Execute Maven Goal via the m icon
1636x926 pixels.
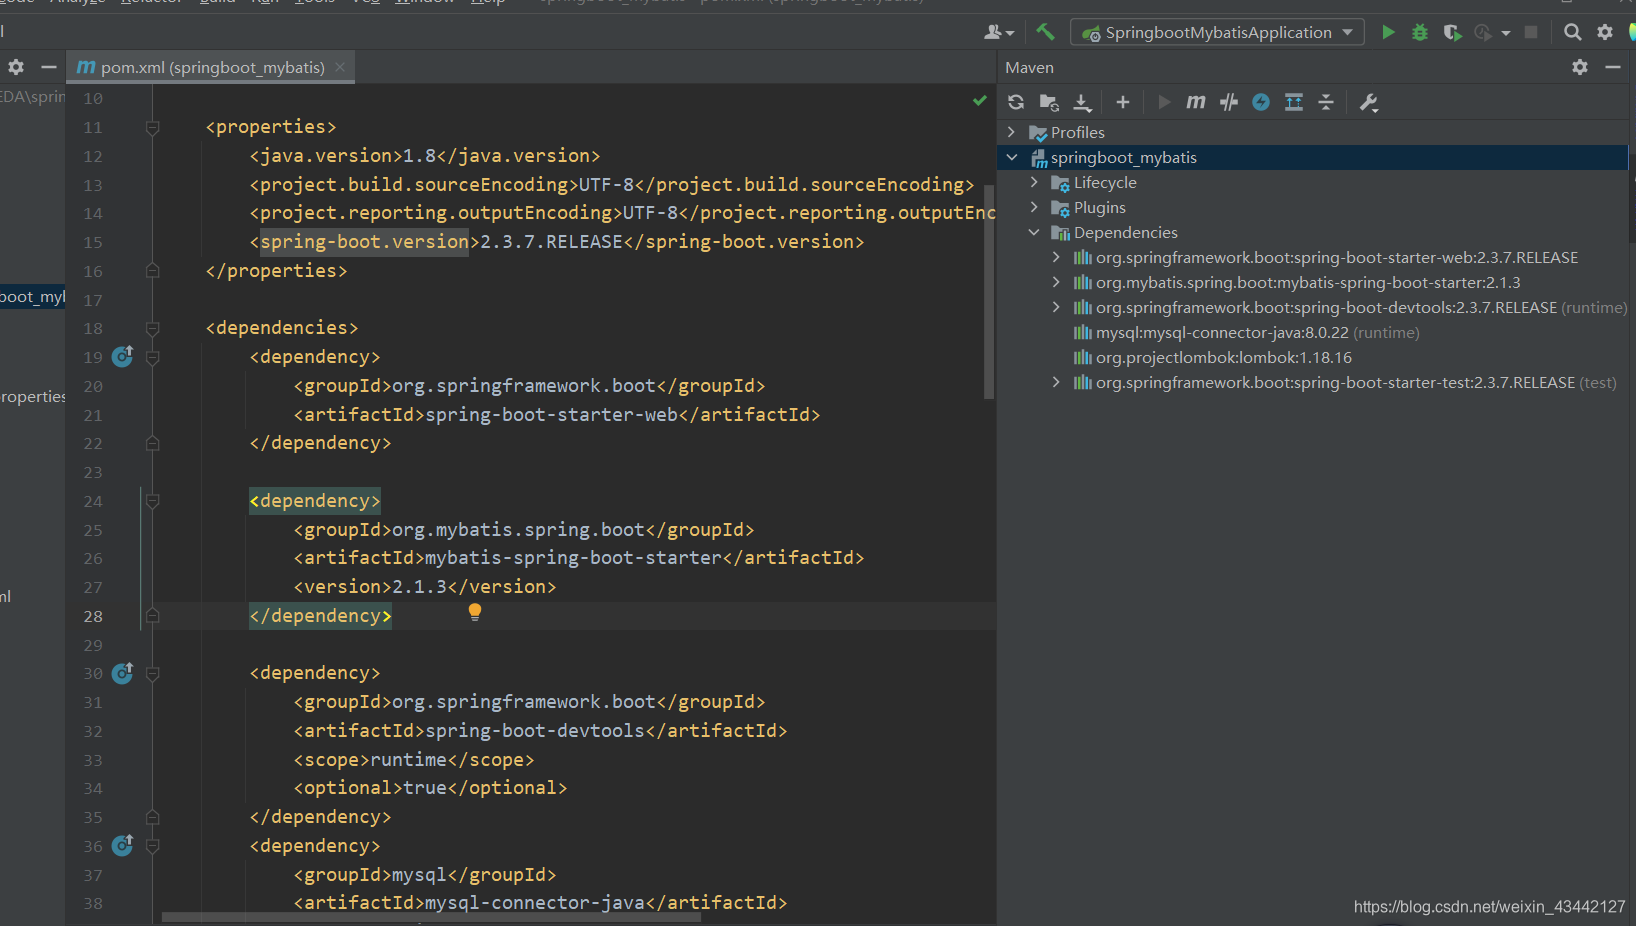(1195, 101)
